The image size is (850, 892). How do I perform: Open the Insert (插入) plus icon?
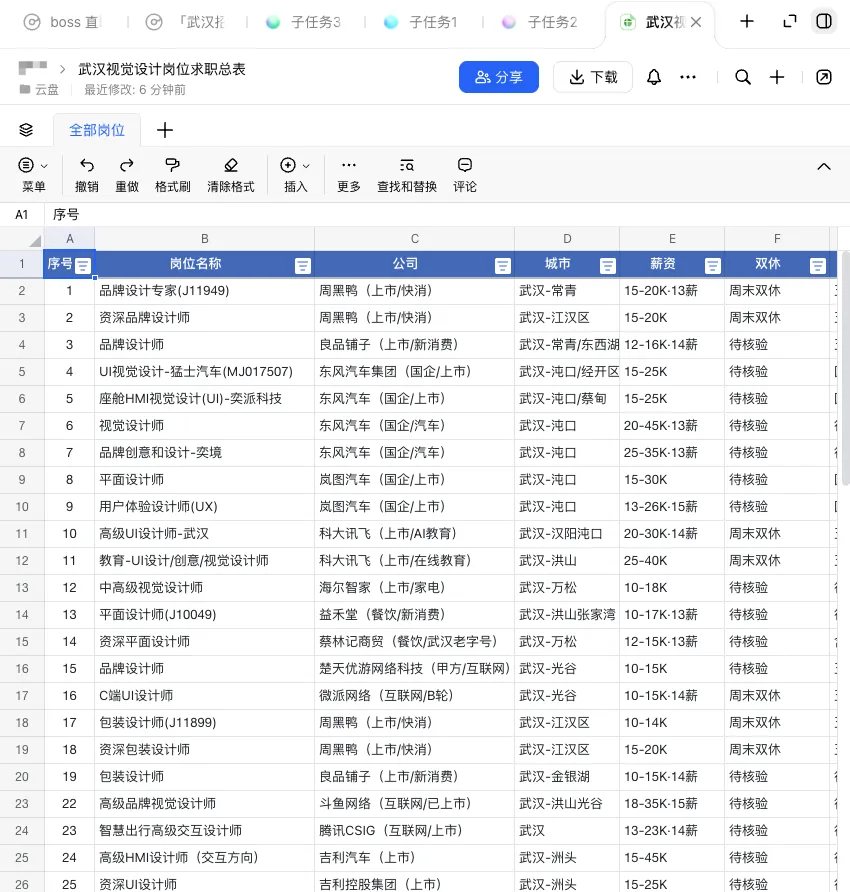(288, 165)
